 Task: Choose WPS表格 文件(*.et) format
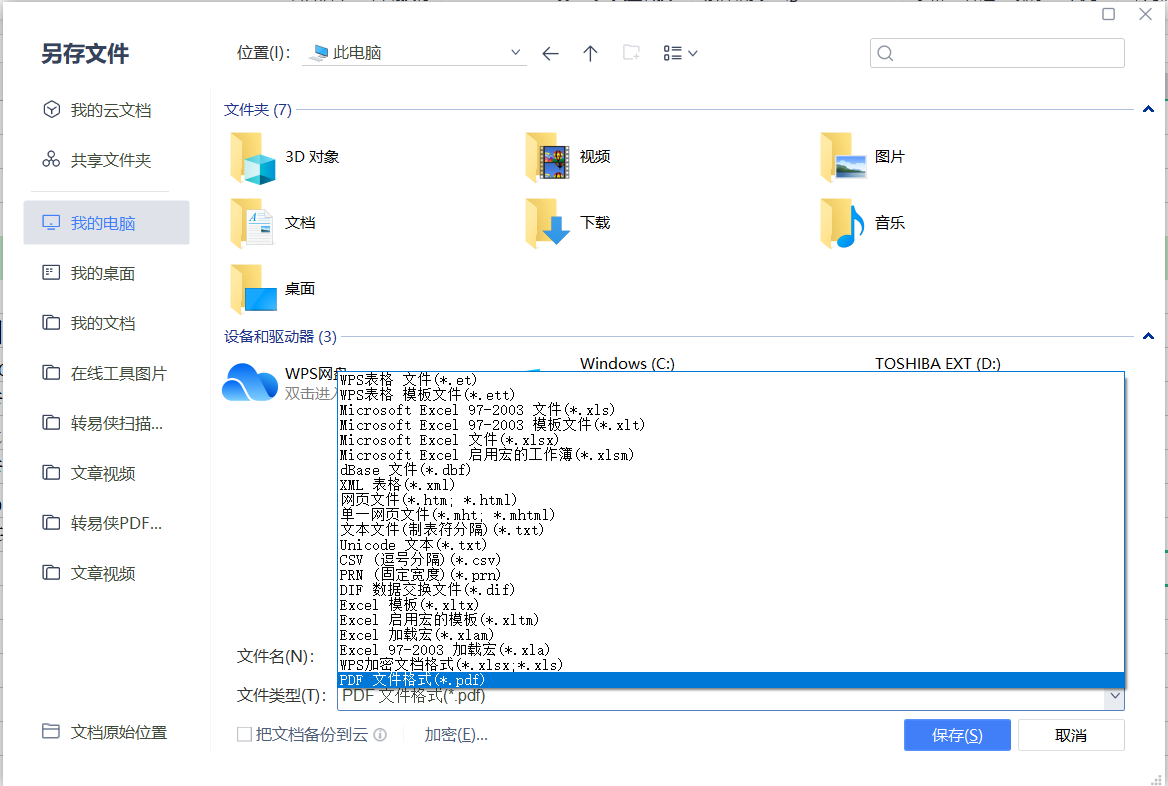pos(730,380)
